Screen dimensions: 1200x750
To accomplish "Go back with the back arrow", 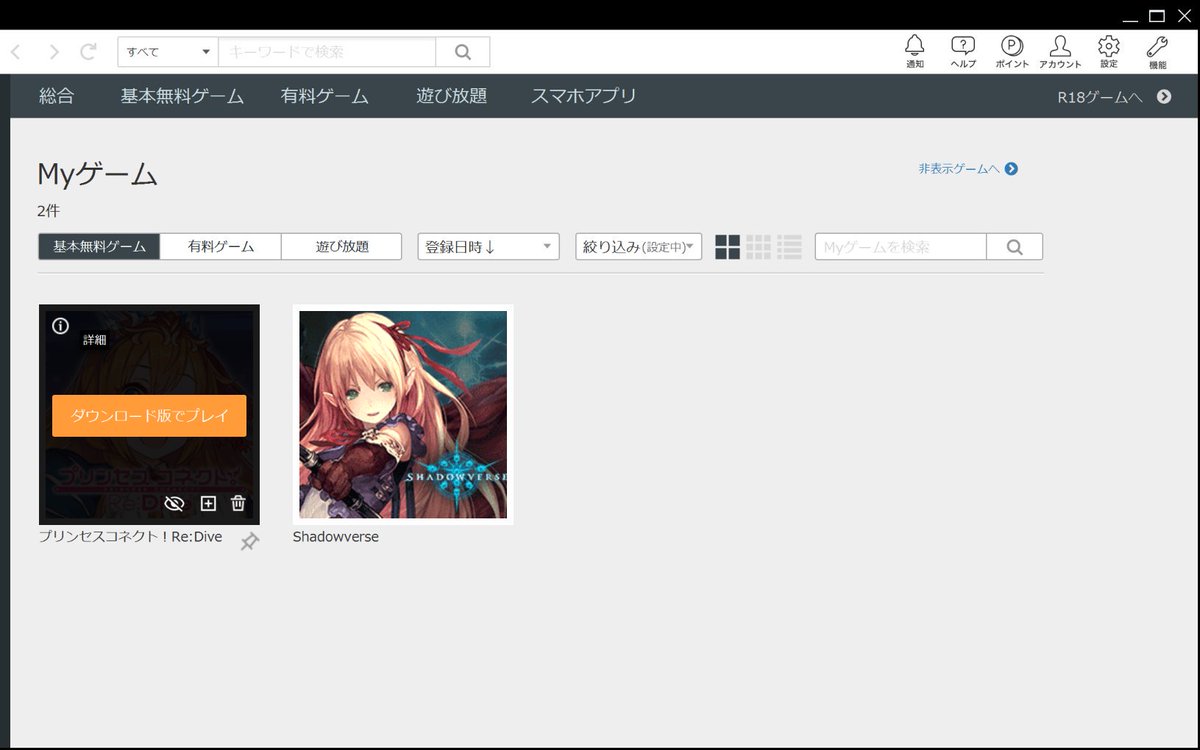I will coord(16,52).
